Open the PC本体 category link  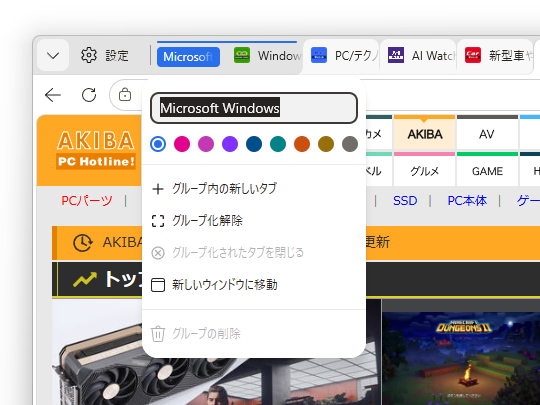tap(467, 200)
